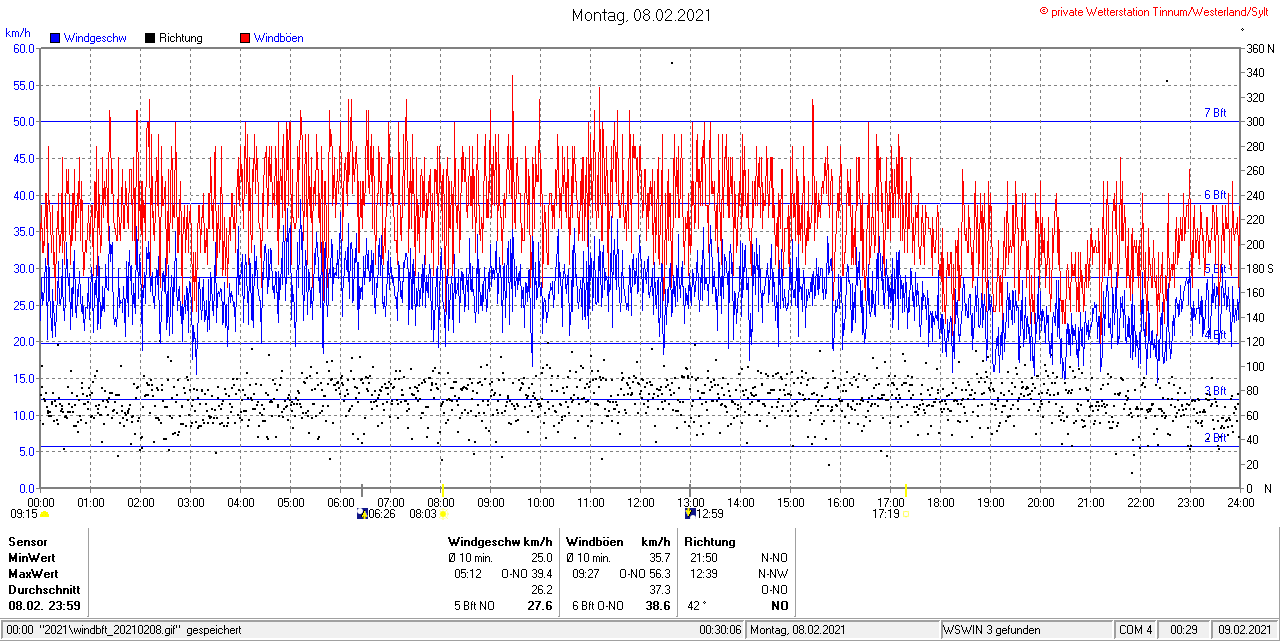Click the blue Windgeschw legend swatch
The width and height of the screenshot is (1280, 641).
[55, 38]
